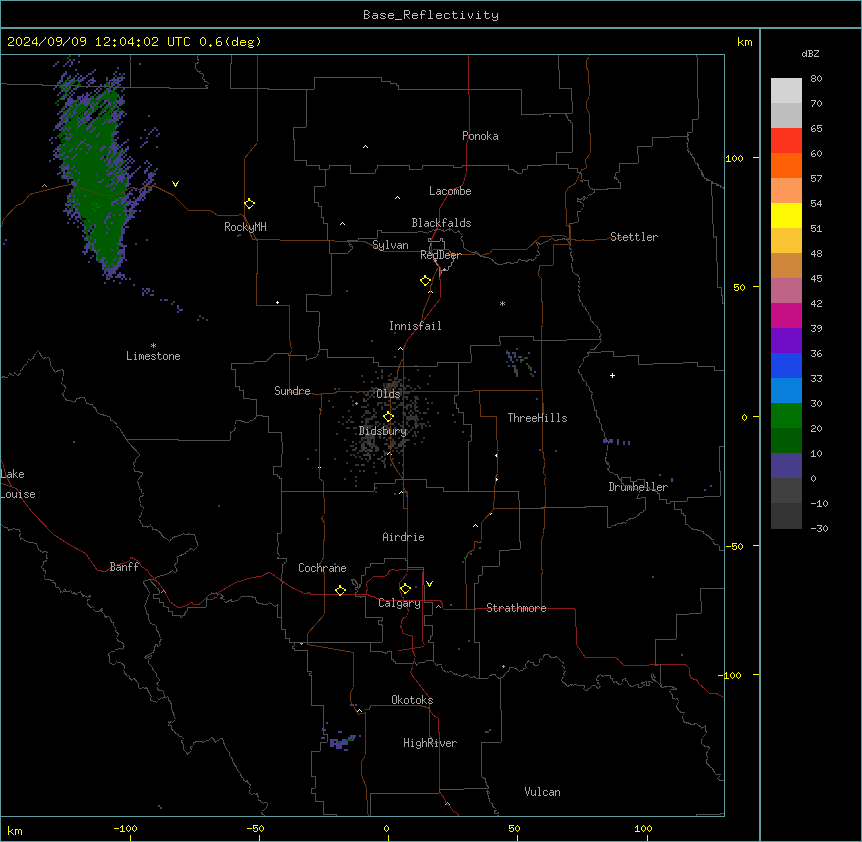Viewport: 862px width, 842px height.
Task: Click the small echo cluster north of ThreeHills
Action: click(520, 362)
